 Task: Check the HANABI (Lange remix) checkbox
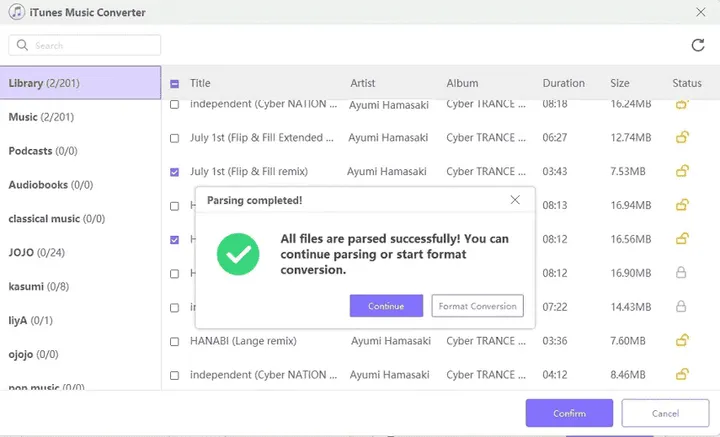click(x=175, y=341)
